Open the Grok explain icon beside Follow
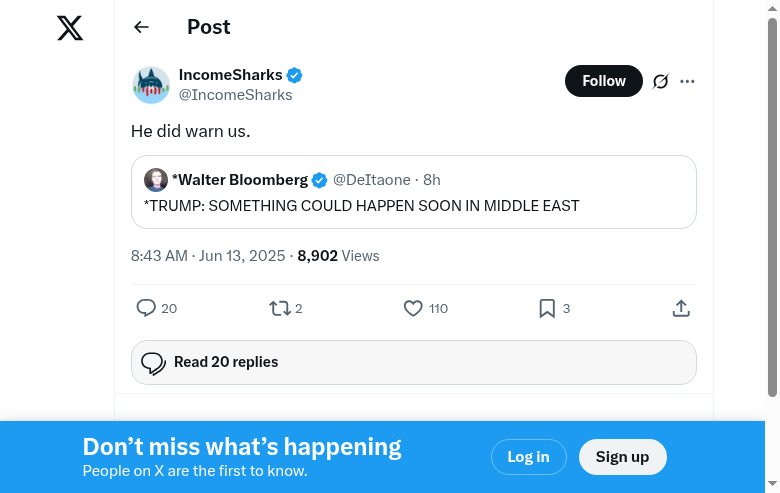 660,81
